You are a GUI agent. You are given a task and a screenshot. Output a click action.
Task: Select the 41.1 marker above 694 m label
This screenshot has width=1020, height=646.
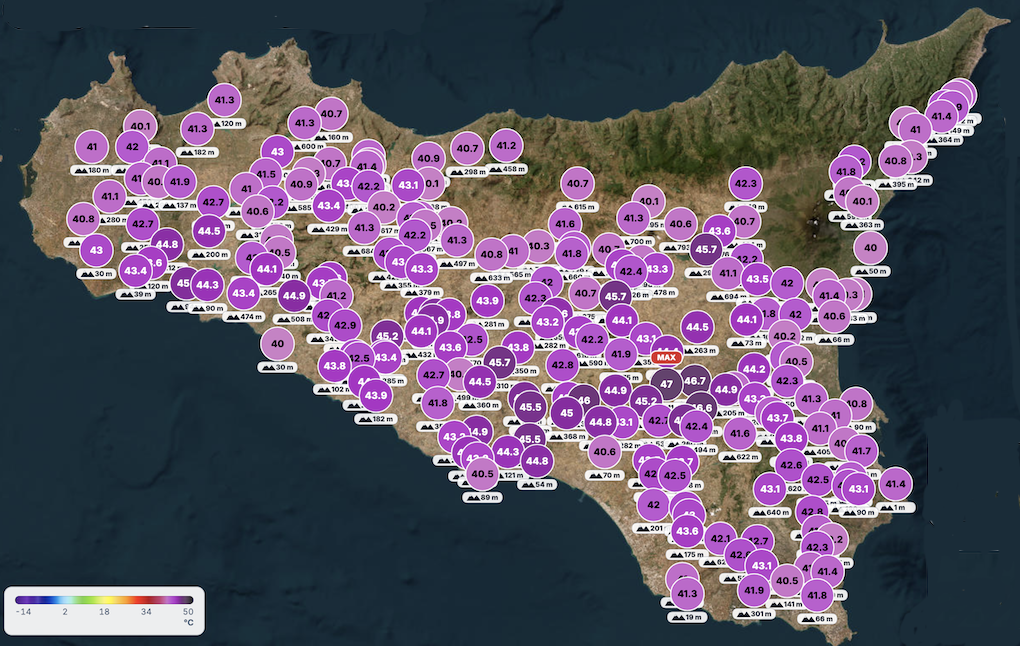pos(728,273)
